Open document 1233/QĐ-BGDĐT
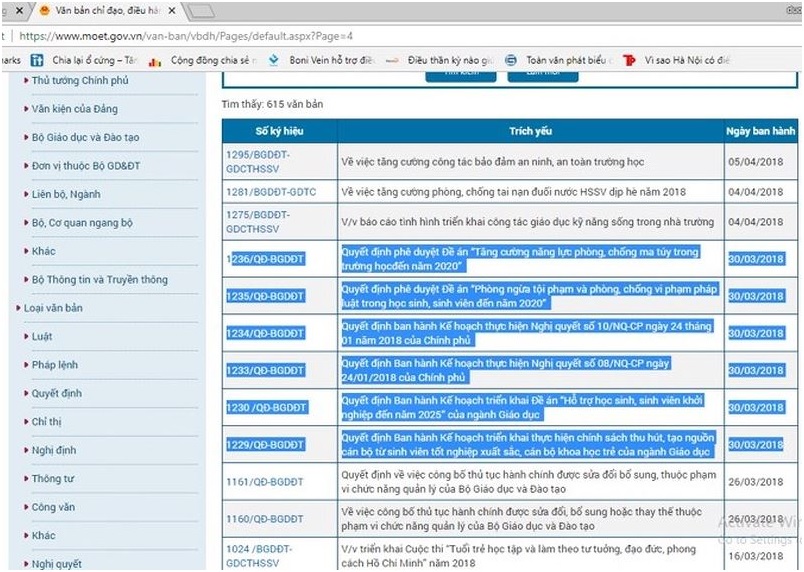 (265, 371)
